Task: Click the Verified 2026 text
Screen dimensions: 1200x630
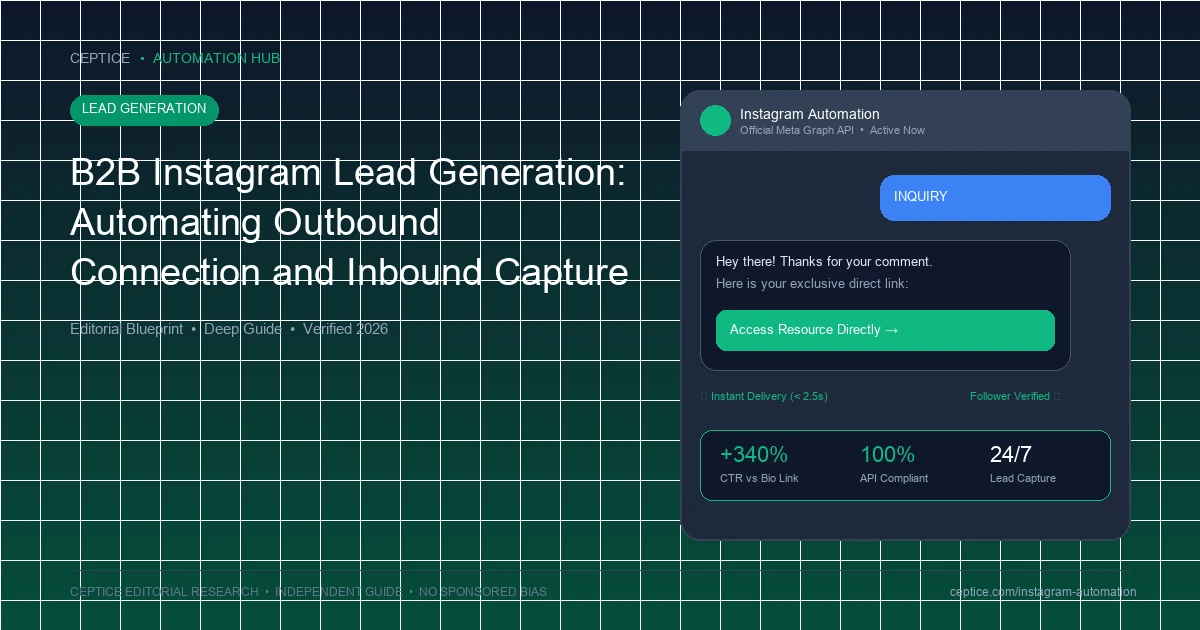Action: click(x=345, y=329)
